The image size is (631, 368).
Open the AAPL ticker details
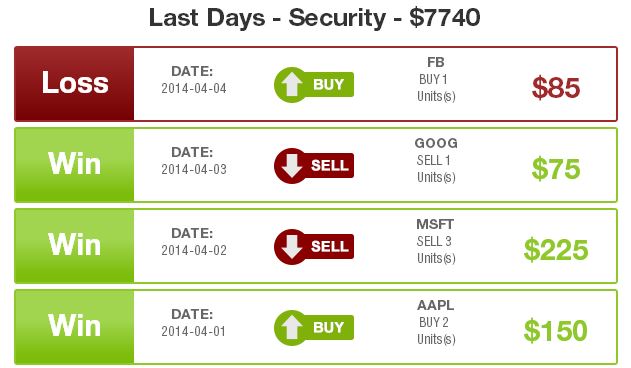click(x=435, y=305)
